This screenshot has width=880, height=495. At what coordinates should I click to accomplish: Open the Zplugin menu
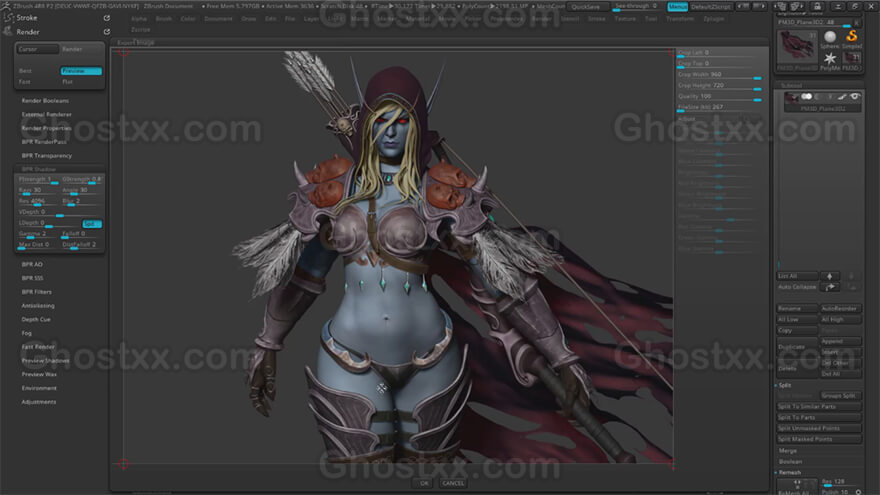(x=713, y=19)
